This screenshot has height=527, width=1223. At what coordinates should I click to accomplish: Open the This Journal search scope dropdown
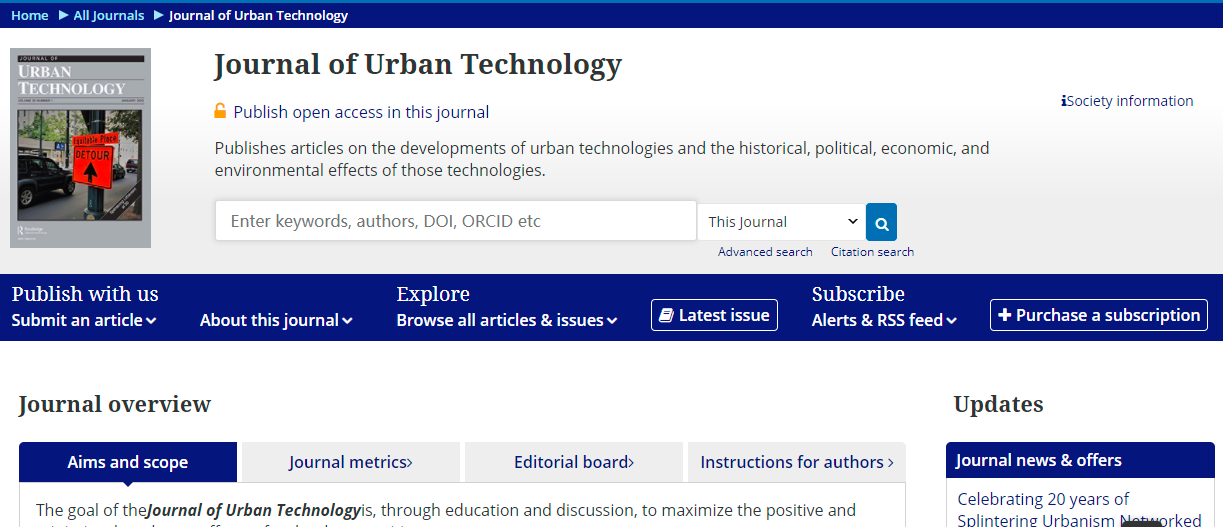(782, 222)
